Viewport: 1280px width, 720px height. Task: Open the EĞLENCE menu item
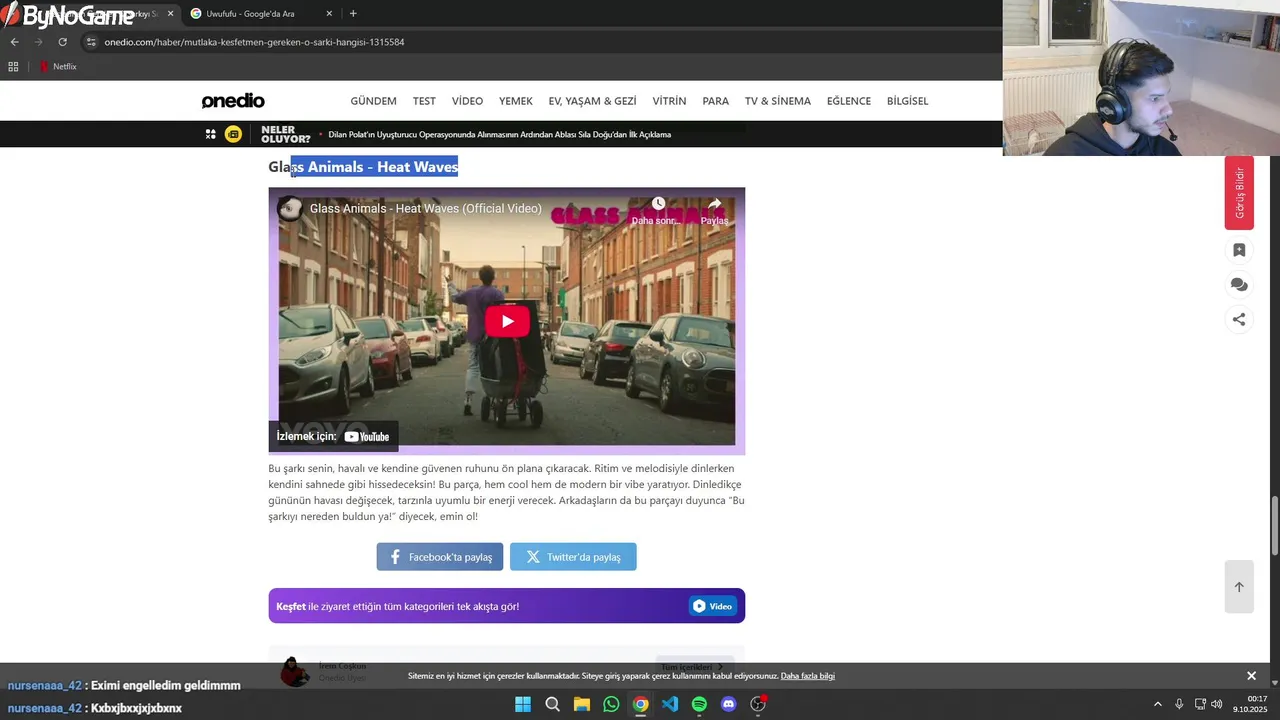coord(849,101)
